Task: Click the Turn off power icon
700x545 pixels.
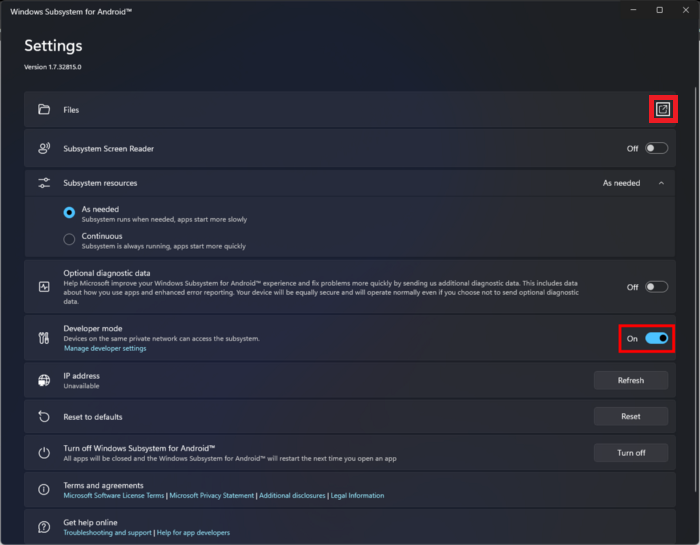Action: (x=44, y=452)
